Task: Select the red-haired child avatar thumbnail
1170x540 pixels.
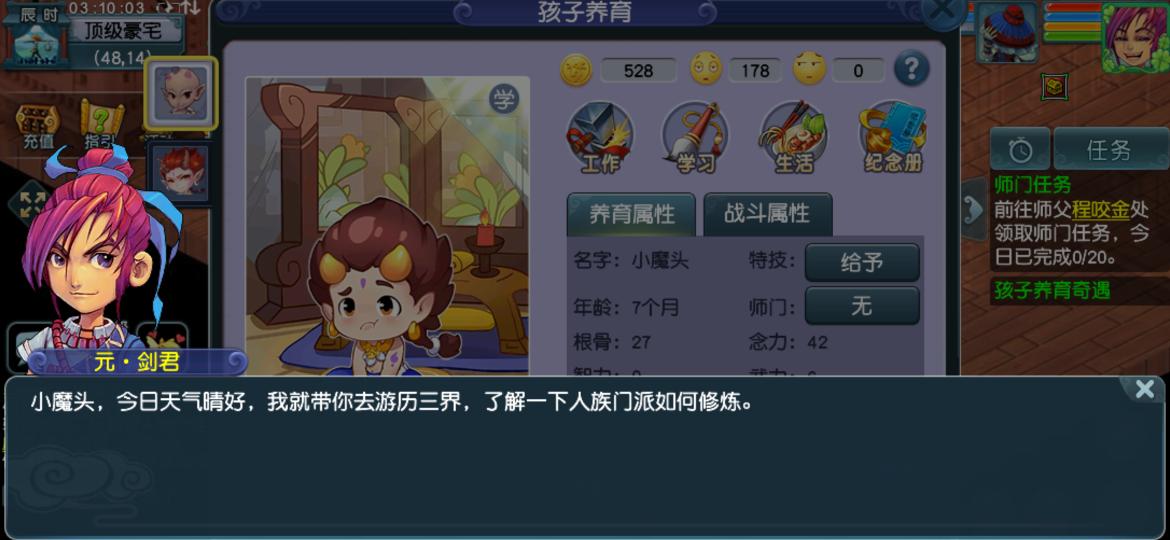Action: (x=180, y=173)
